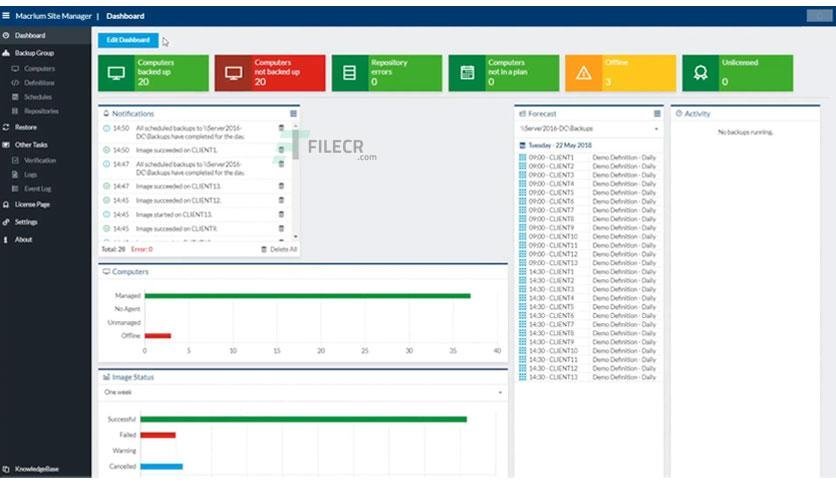
Task: Click the Successful image status bar
Action: click(303, 420)
